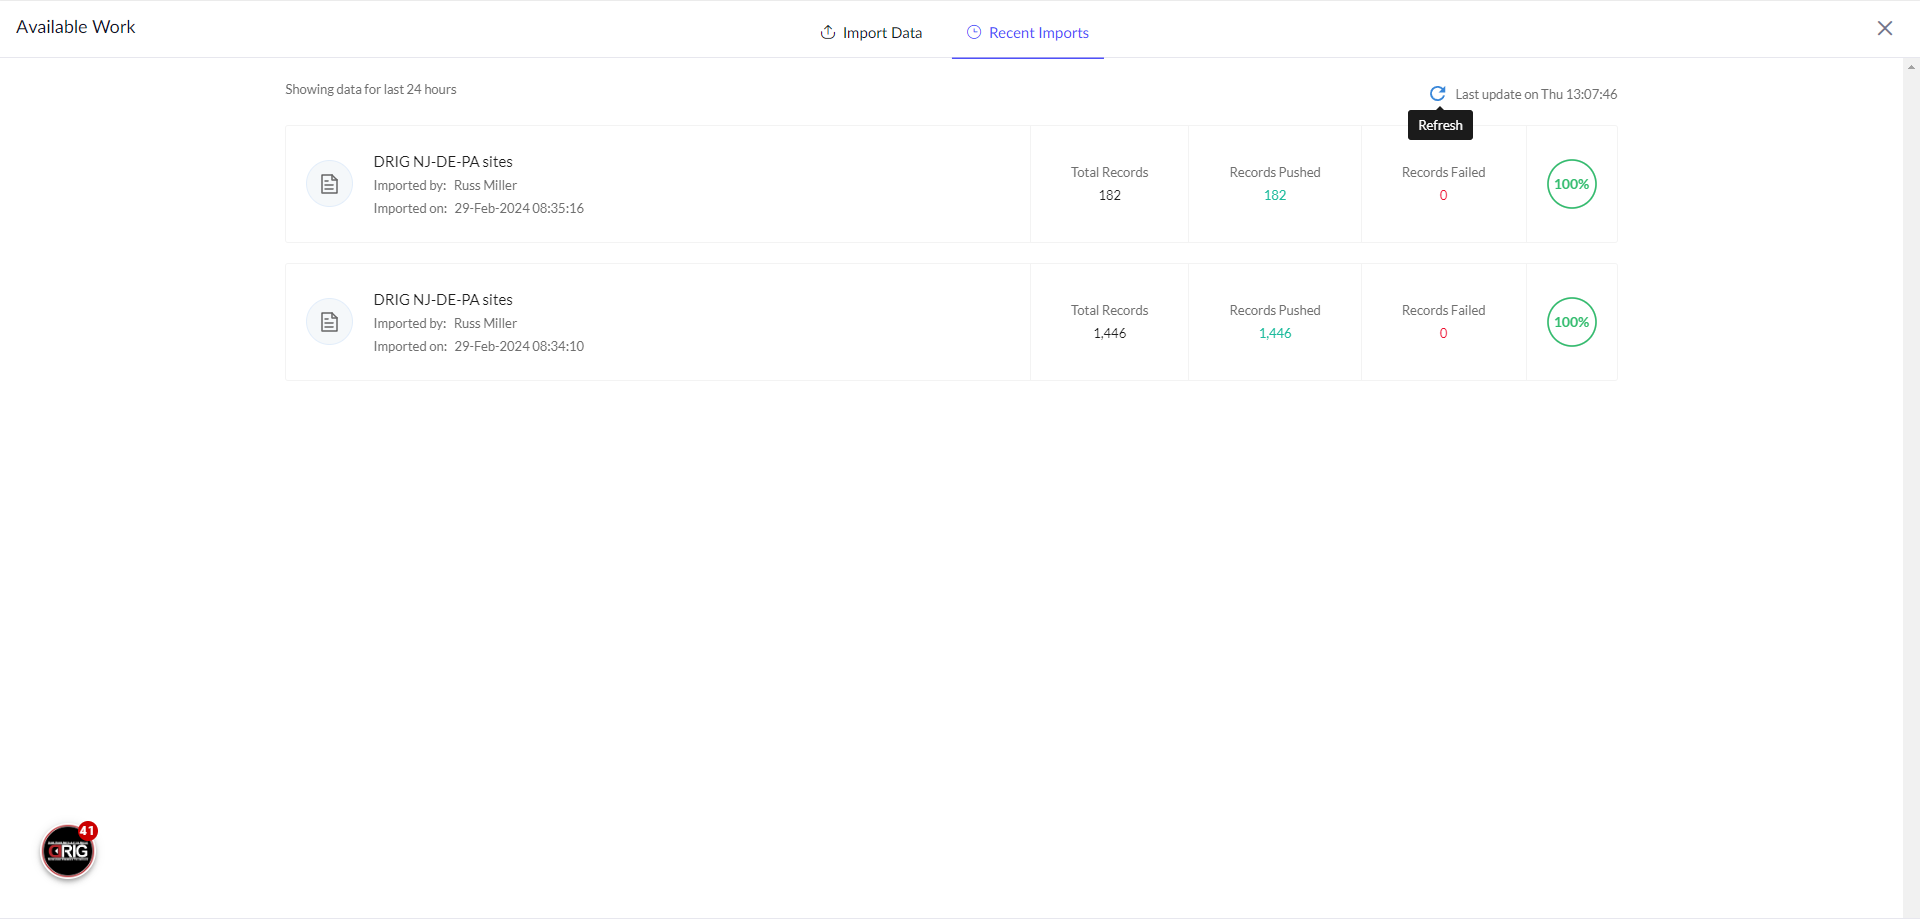Switch to the Import Data tab
The width and height of the screenshot is (1920, 919).
tap(871, 33)
